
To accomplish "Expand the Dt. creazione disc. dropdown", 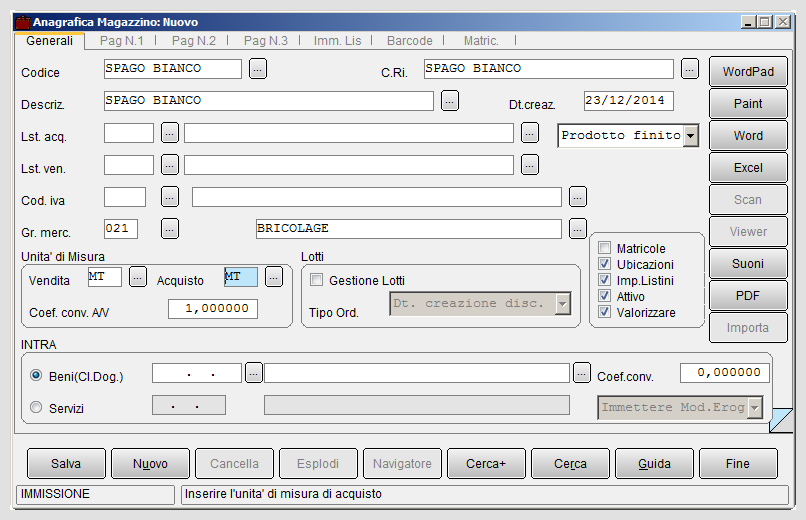I will (563, 304).
